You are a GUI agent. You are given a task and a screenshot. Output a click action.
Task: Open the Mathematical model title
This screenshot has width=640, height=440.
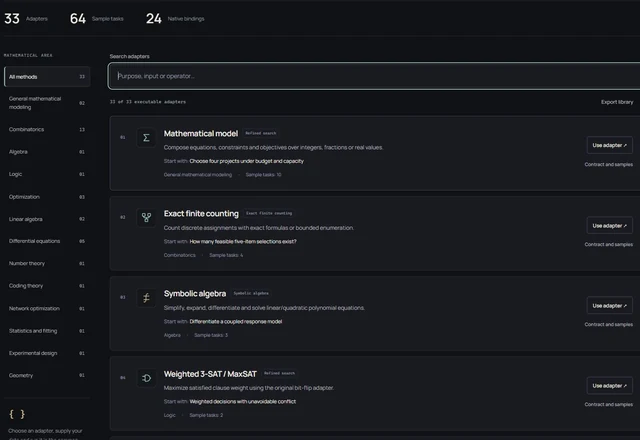(x=200, y=133)
